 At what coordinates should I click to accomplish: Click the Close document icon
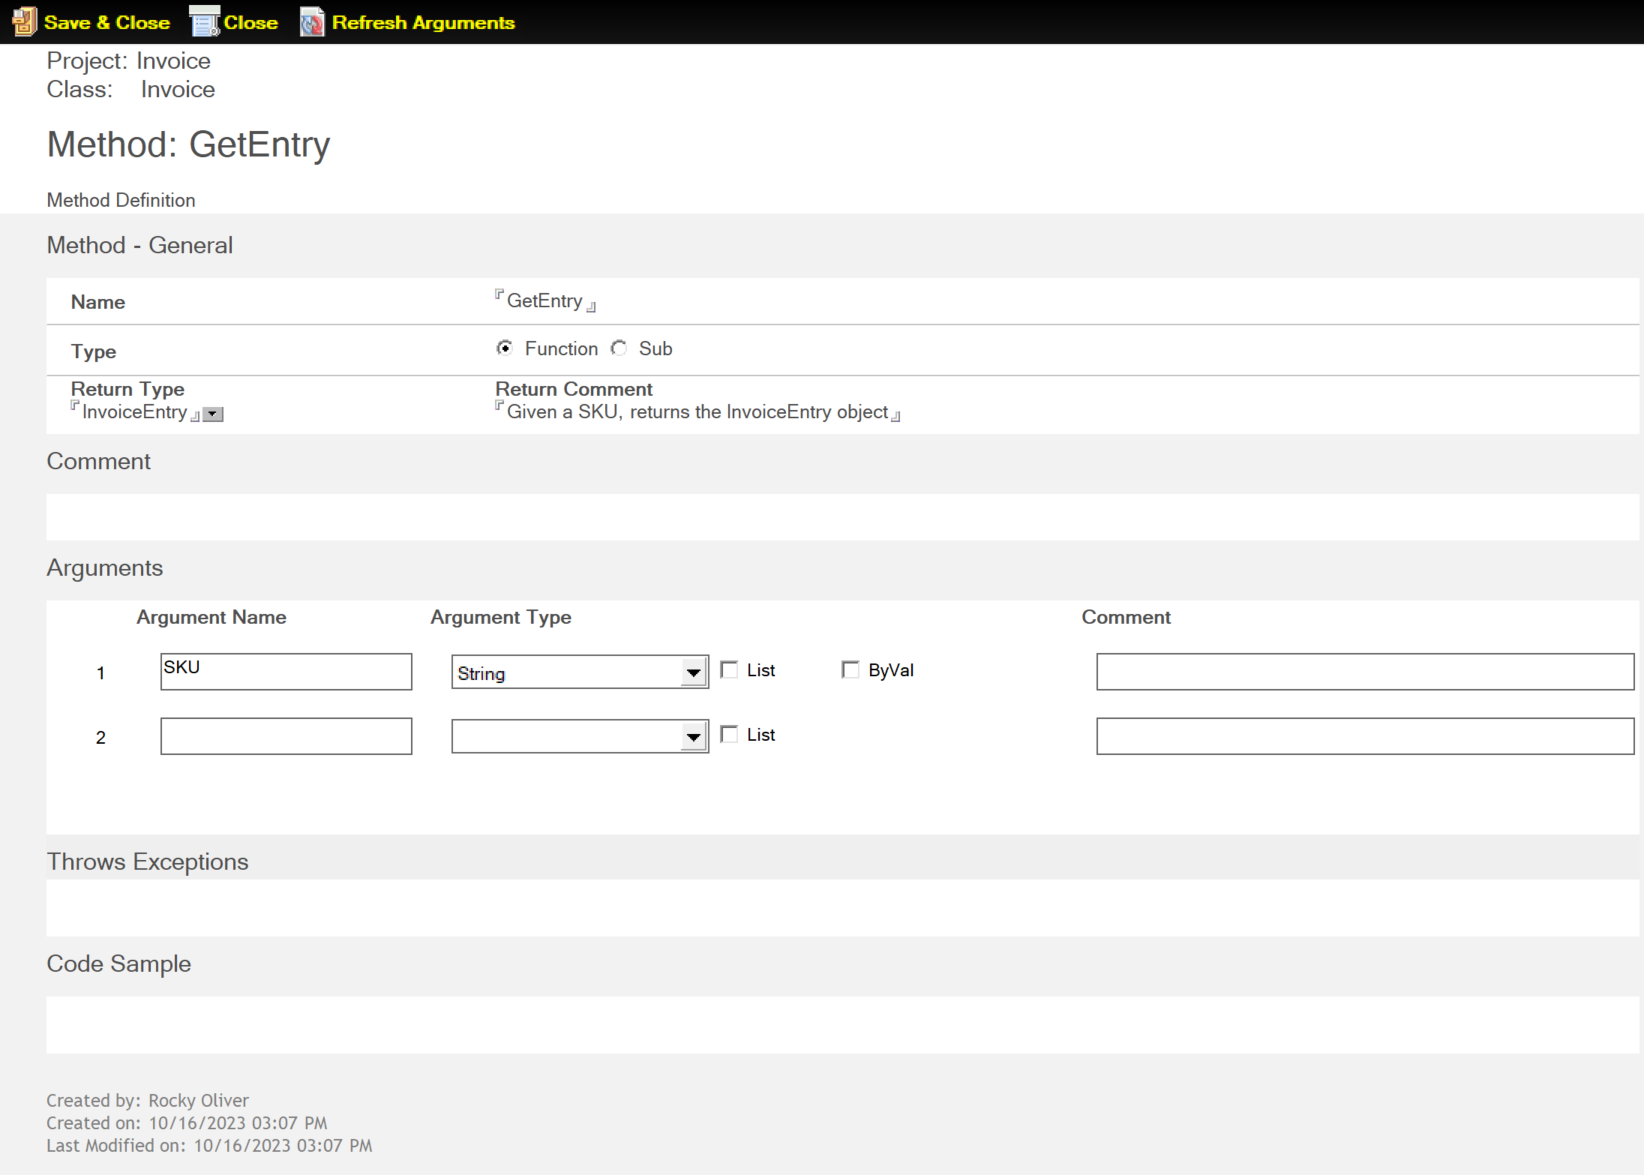pos(204,21)
